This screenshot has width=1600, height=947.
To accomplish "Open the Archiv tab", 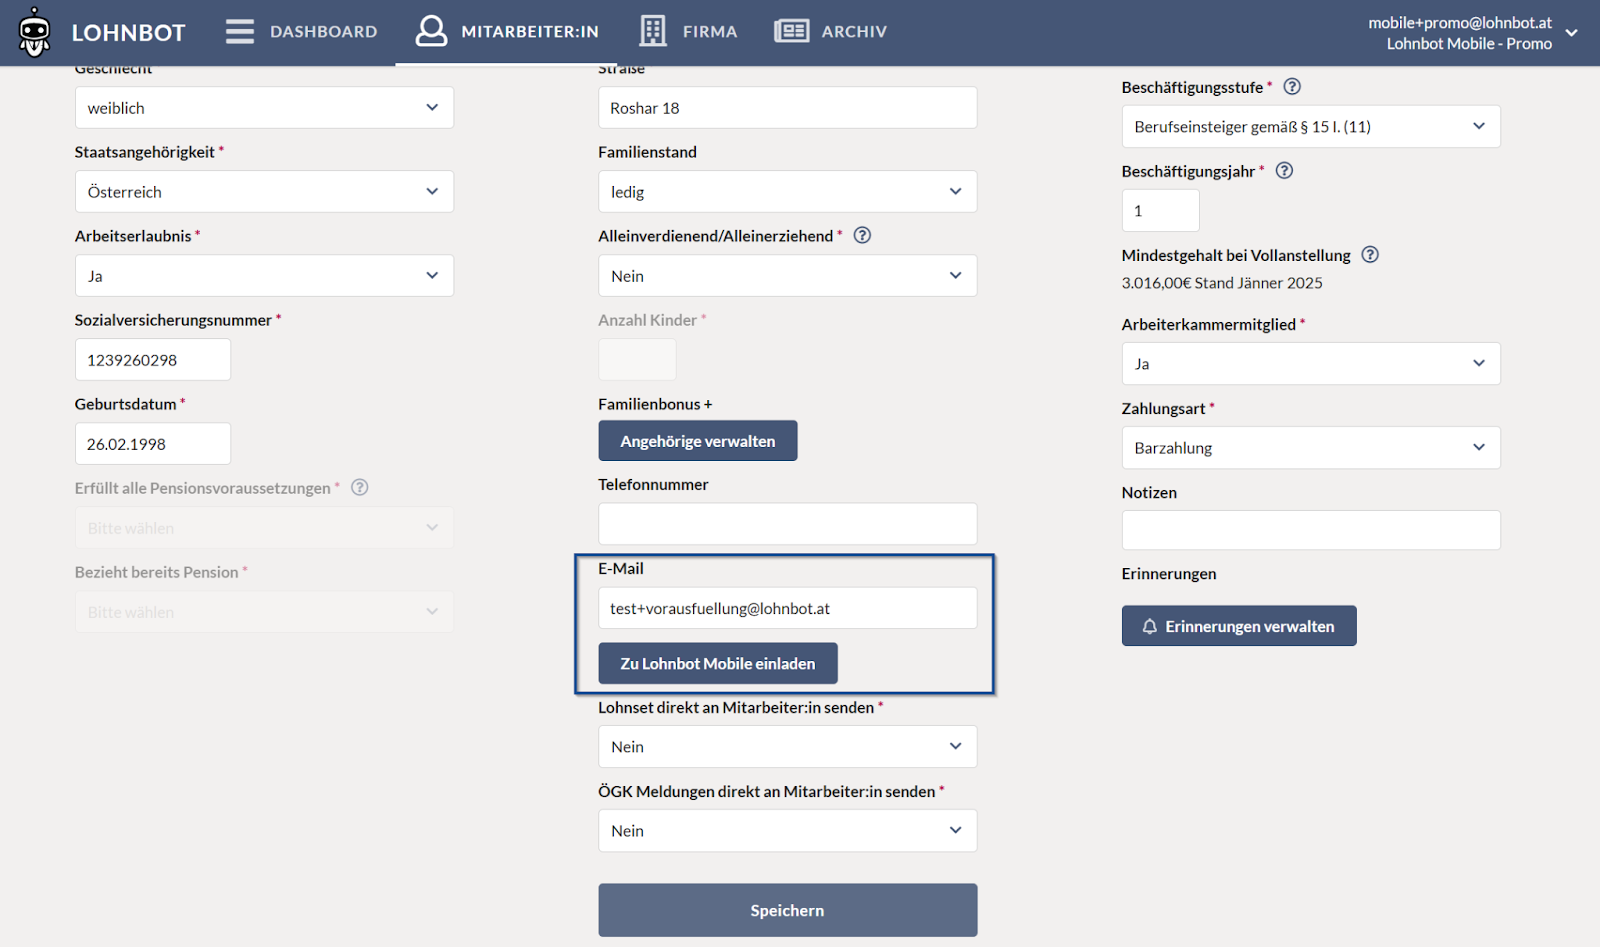I will (830, 32).
